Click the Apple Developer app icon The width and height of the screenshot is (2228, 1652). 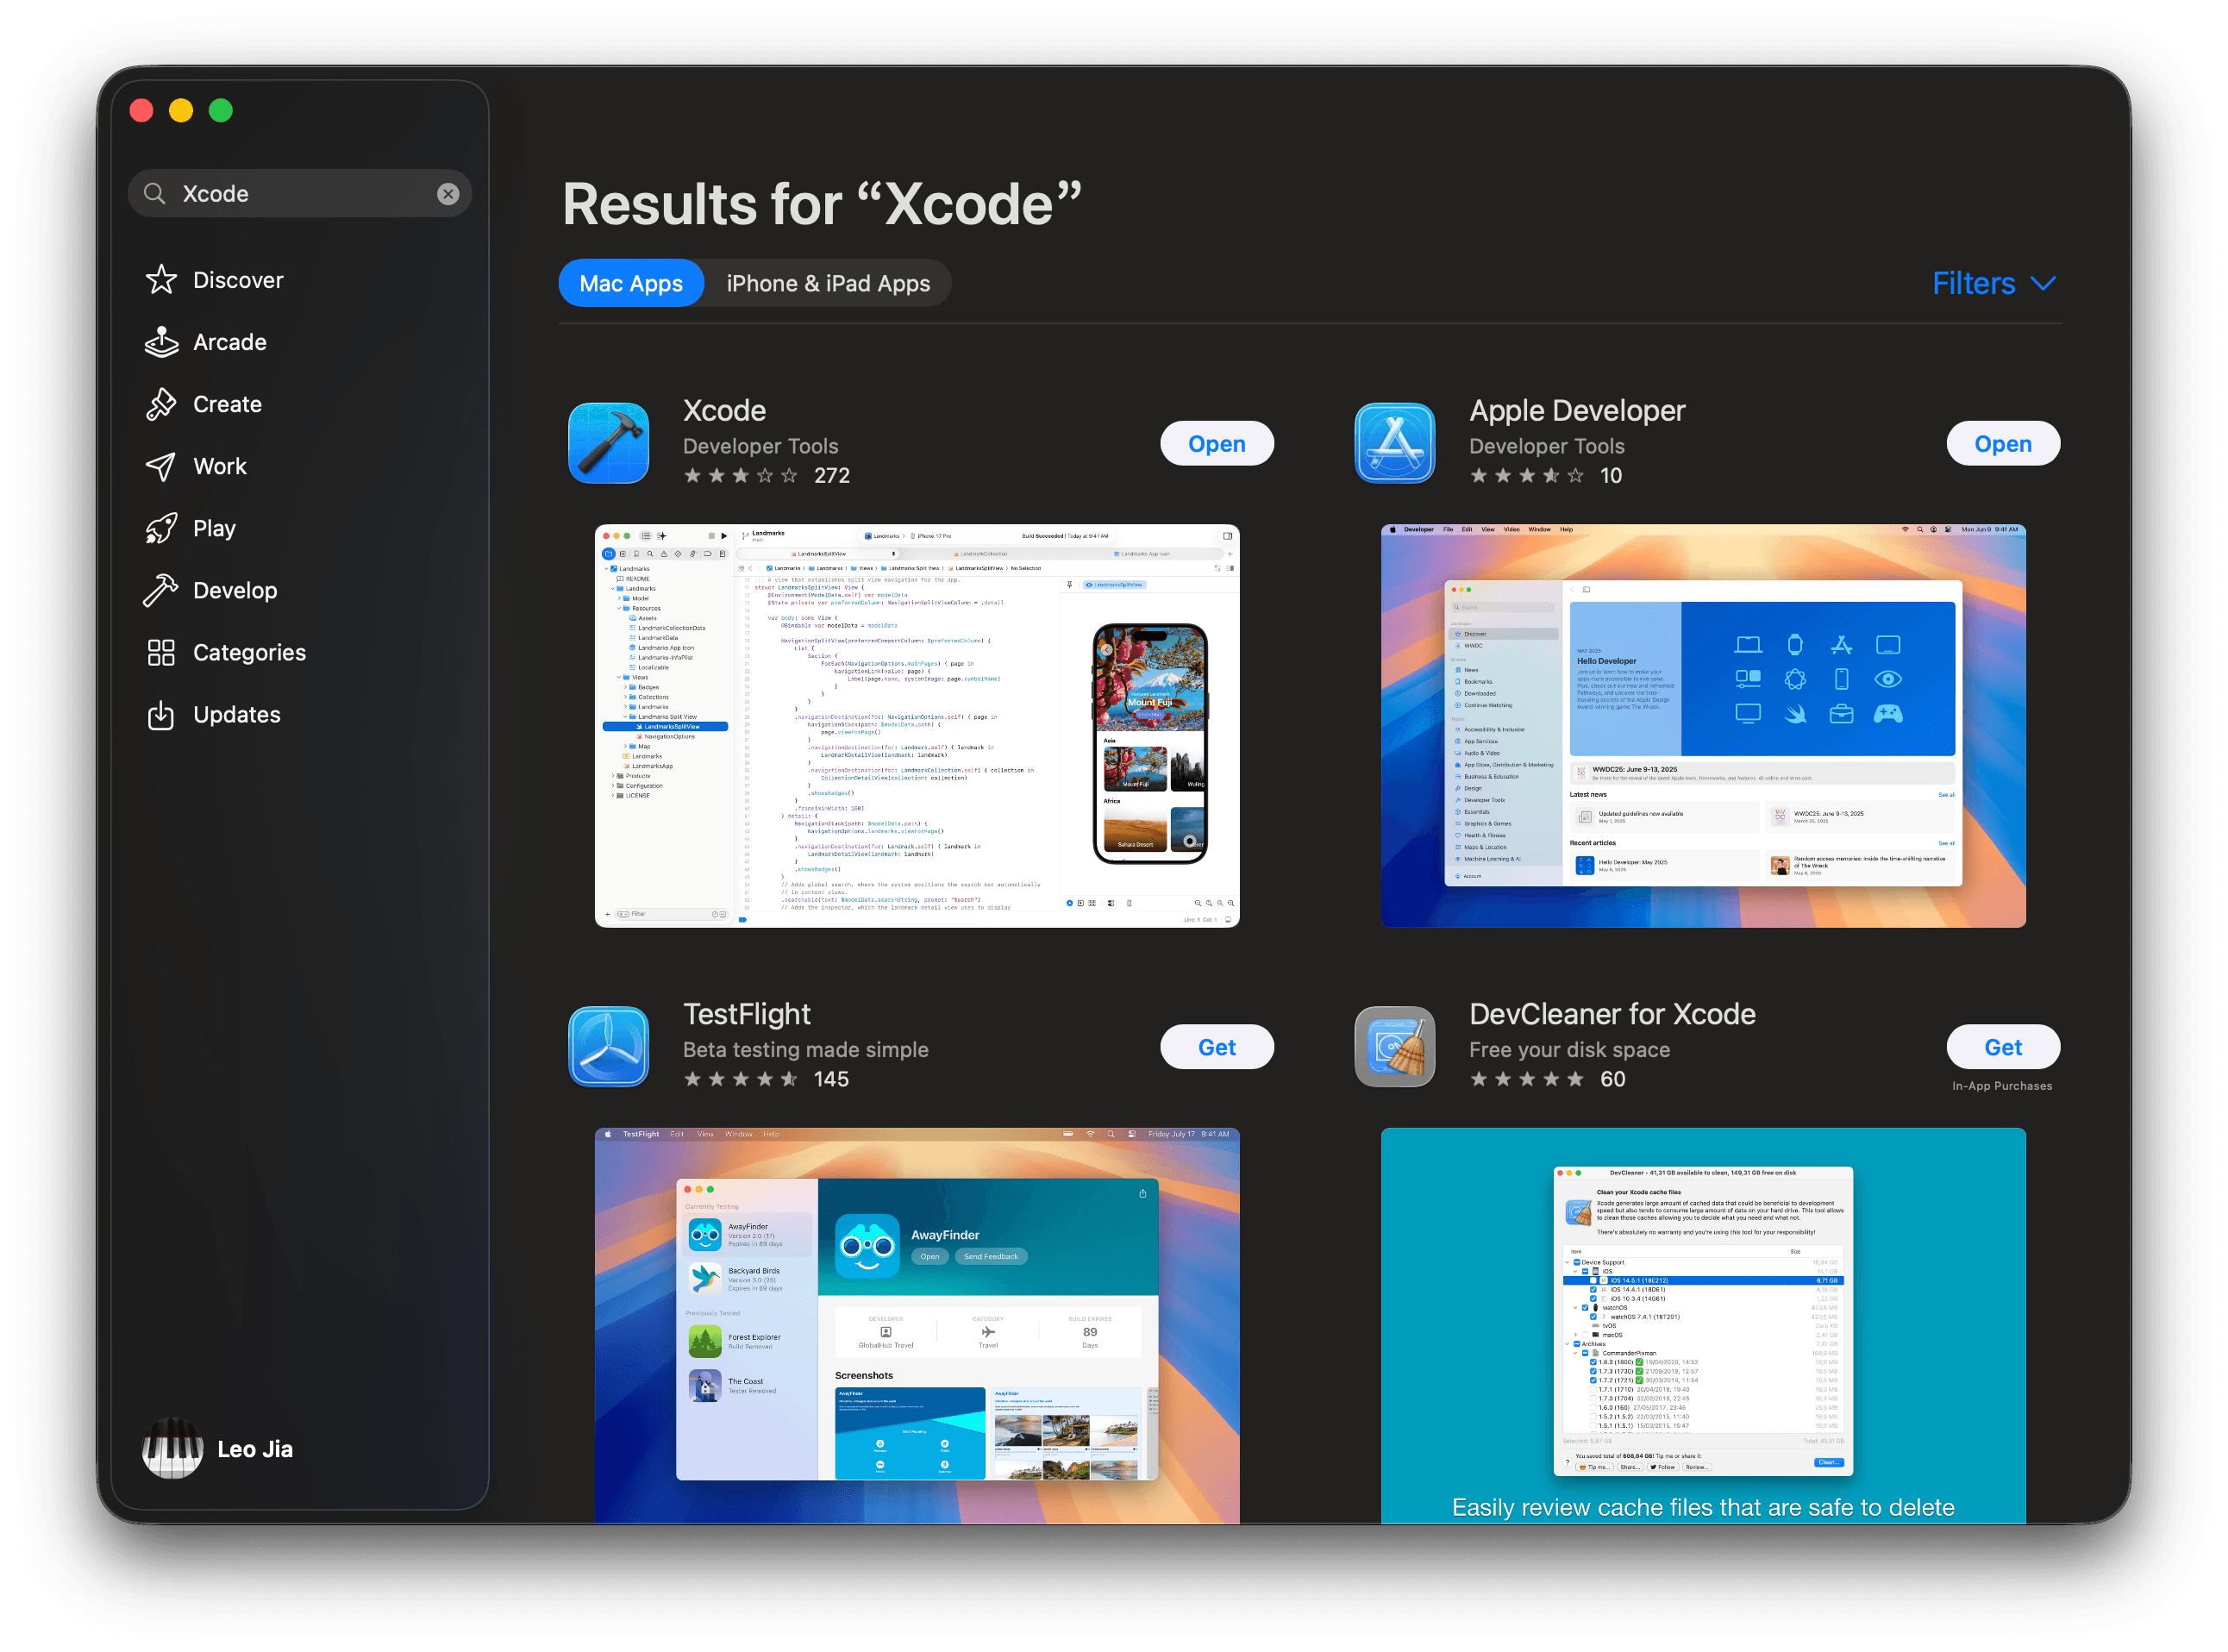1394,443
